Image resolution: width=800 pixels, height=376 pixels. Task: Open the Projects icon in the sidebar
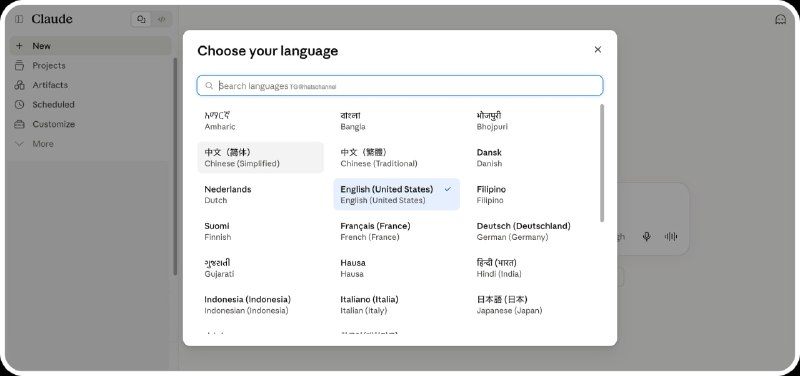(x=19, y=65)
